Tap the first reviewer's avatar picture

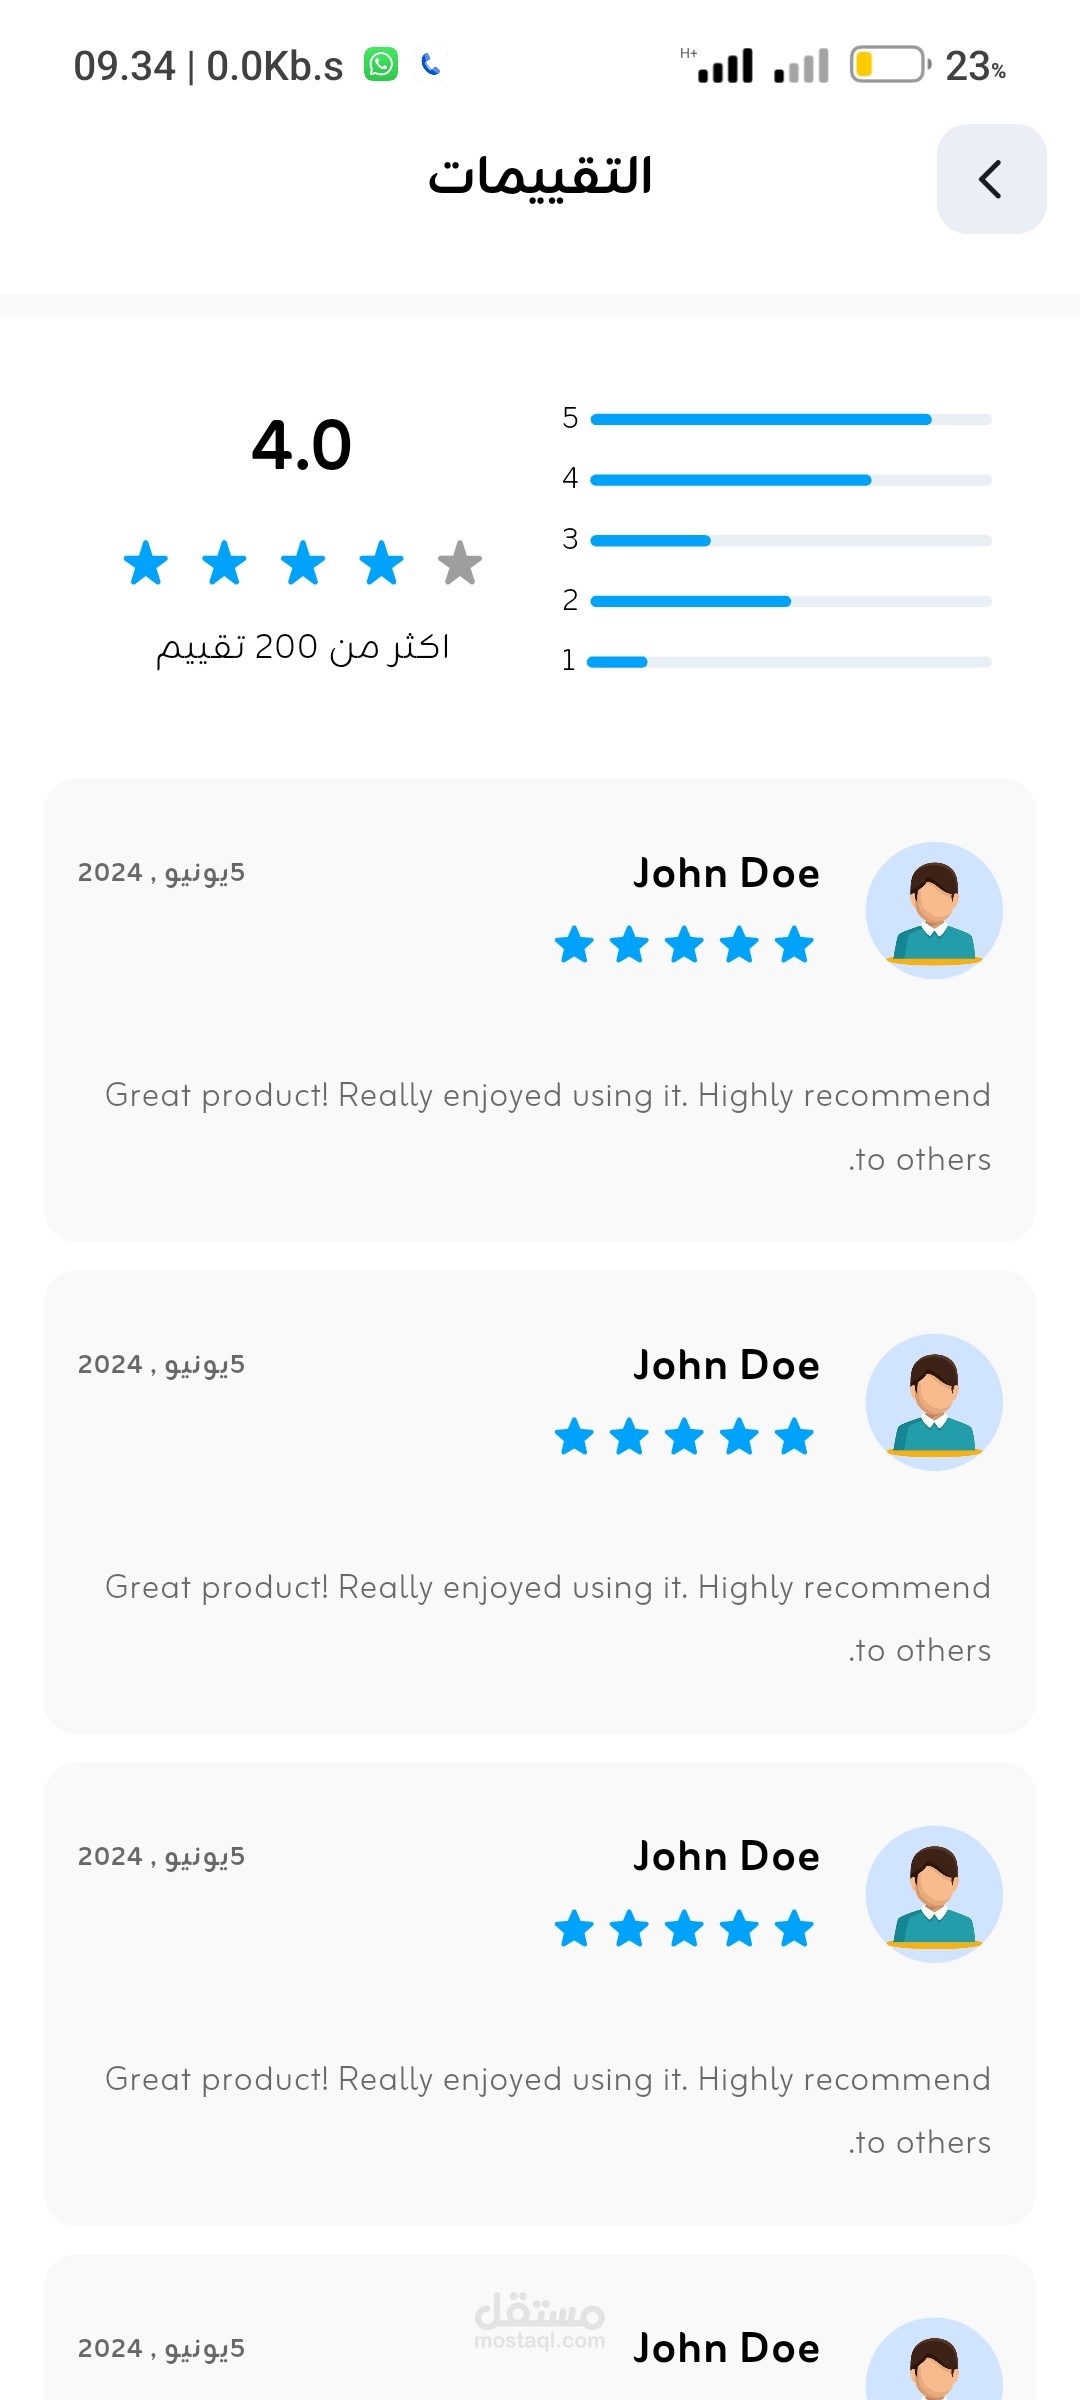click(x=934, y=911)
